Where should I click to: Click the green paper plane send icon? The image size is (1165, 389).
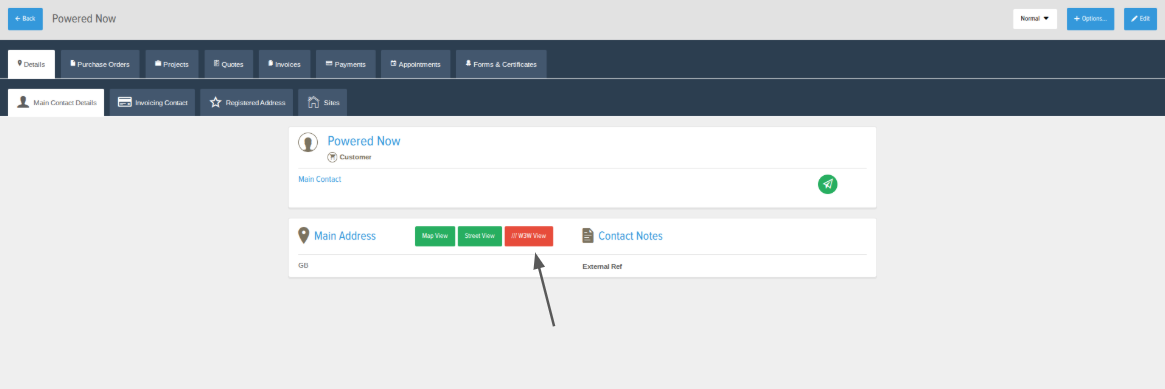(x=828, y=184)
